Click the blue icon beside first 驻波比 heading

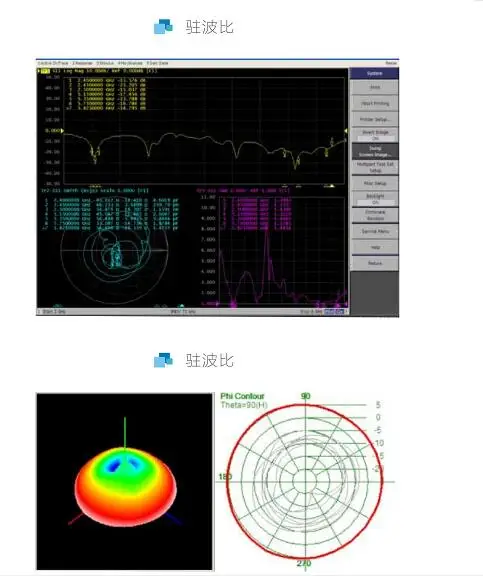(x=163, y=27)
